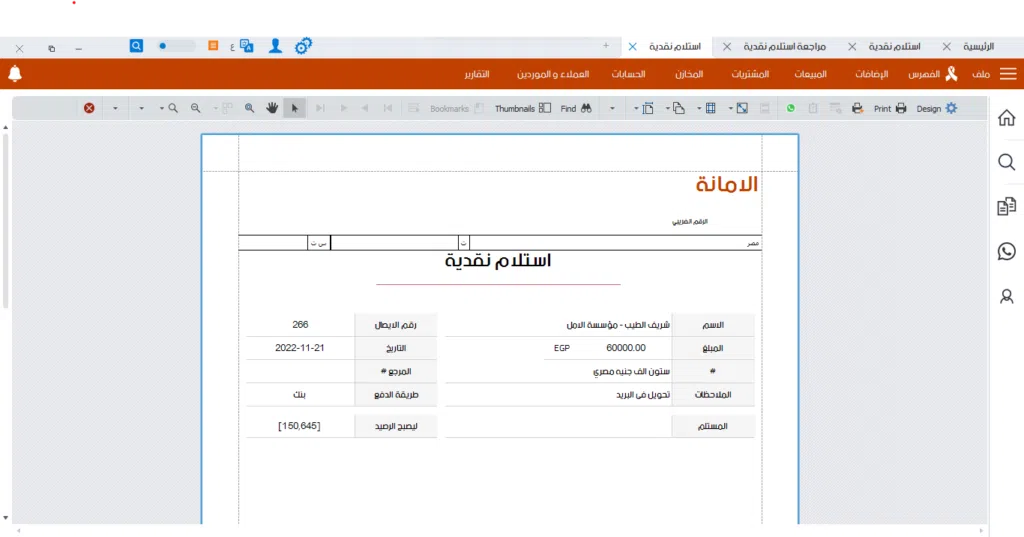This screenshot has height=537, width=1024.
Task: Click the date 2022-11-21
Action: coord(300,348)
